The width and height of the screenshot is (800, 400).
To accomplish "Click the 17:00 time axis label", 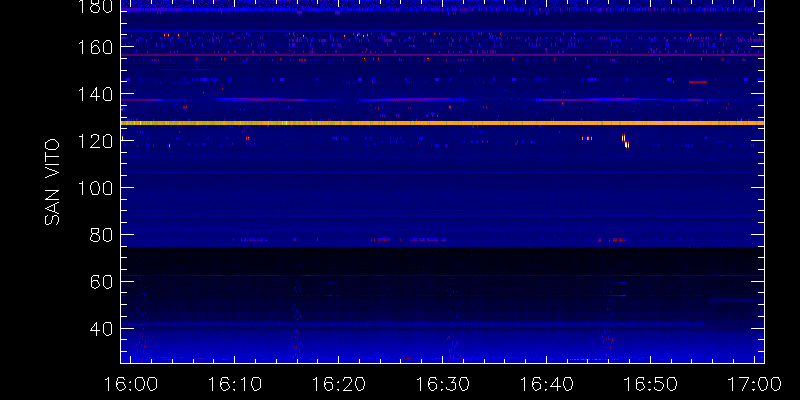I will [x=755, y=384].
